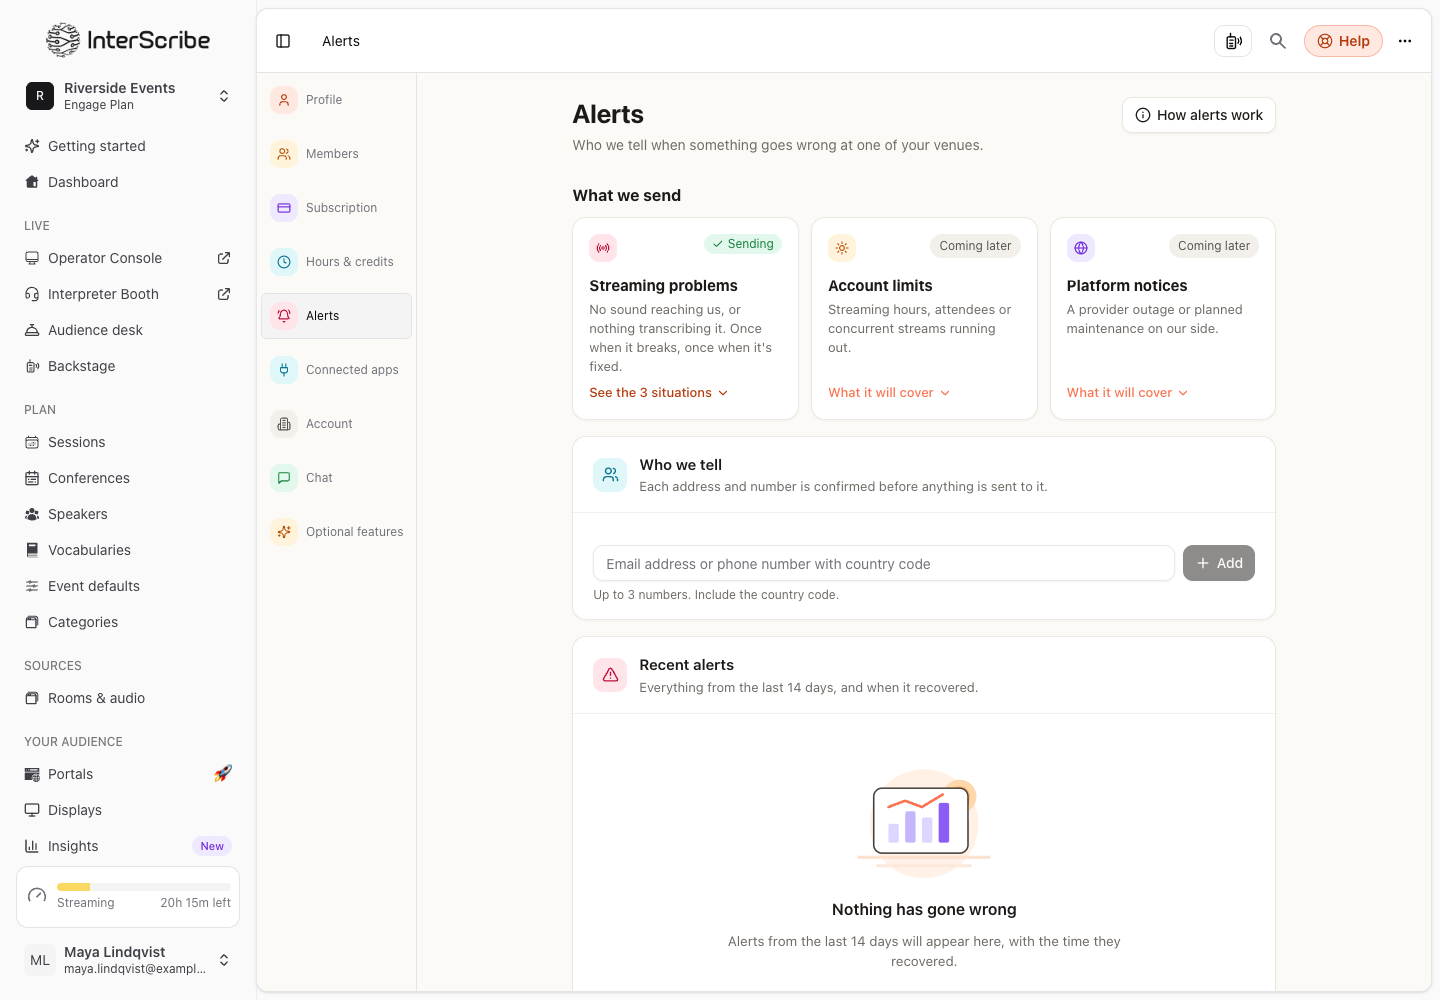Toggle the sidebar panel icon

point(283,41)
